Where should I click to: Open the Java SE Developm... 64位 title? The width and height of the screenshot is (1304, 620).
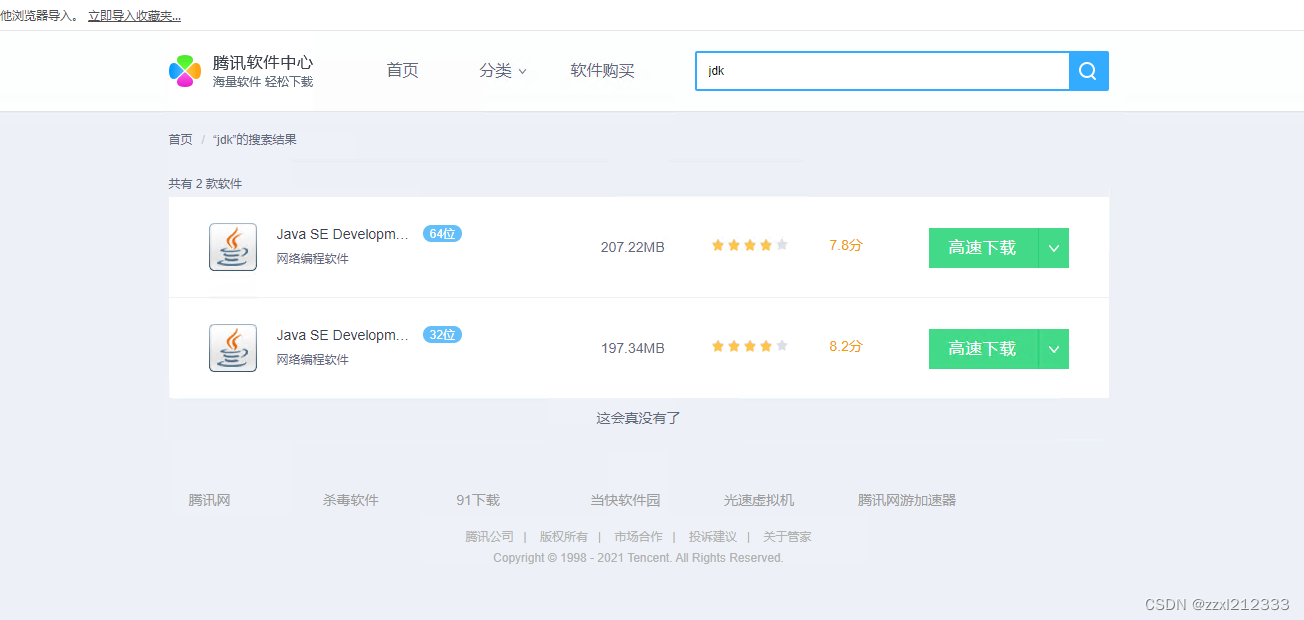tap(343, 234)
